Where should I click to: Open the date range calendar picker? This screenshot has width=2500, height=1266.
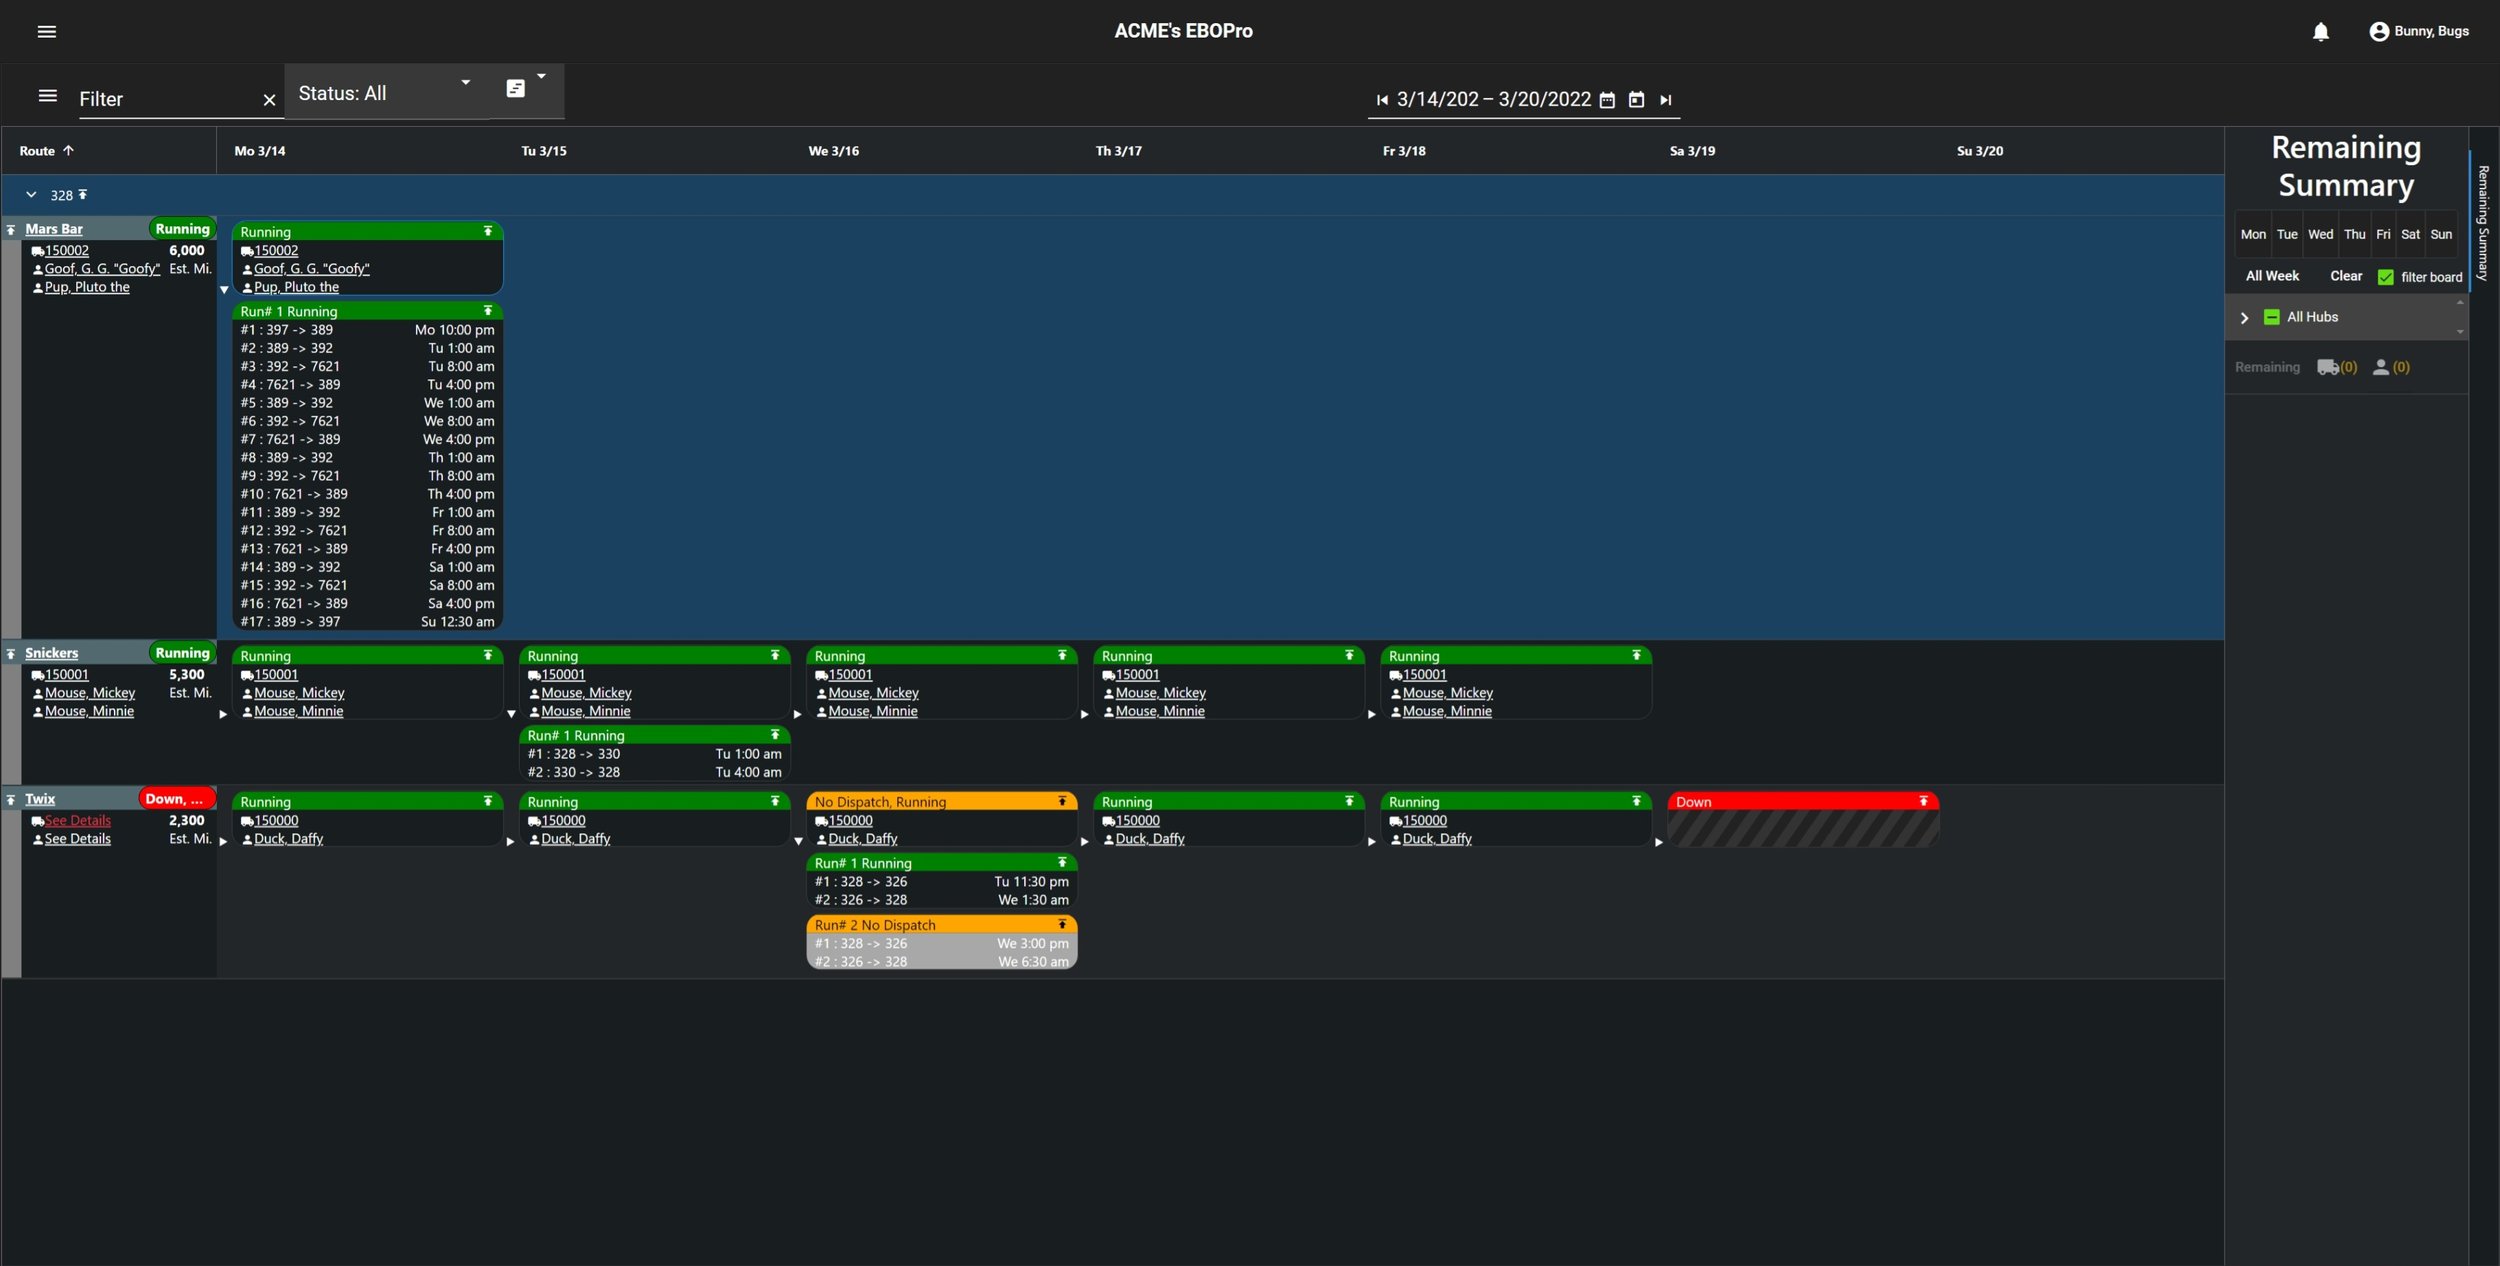coord(1607,100)
